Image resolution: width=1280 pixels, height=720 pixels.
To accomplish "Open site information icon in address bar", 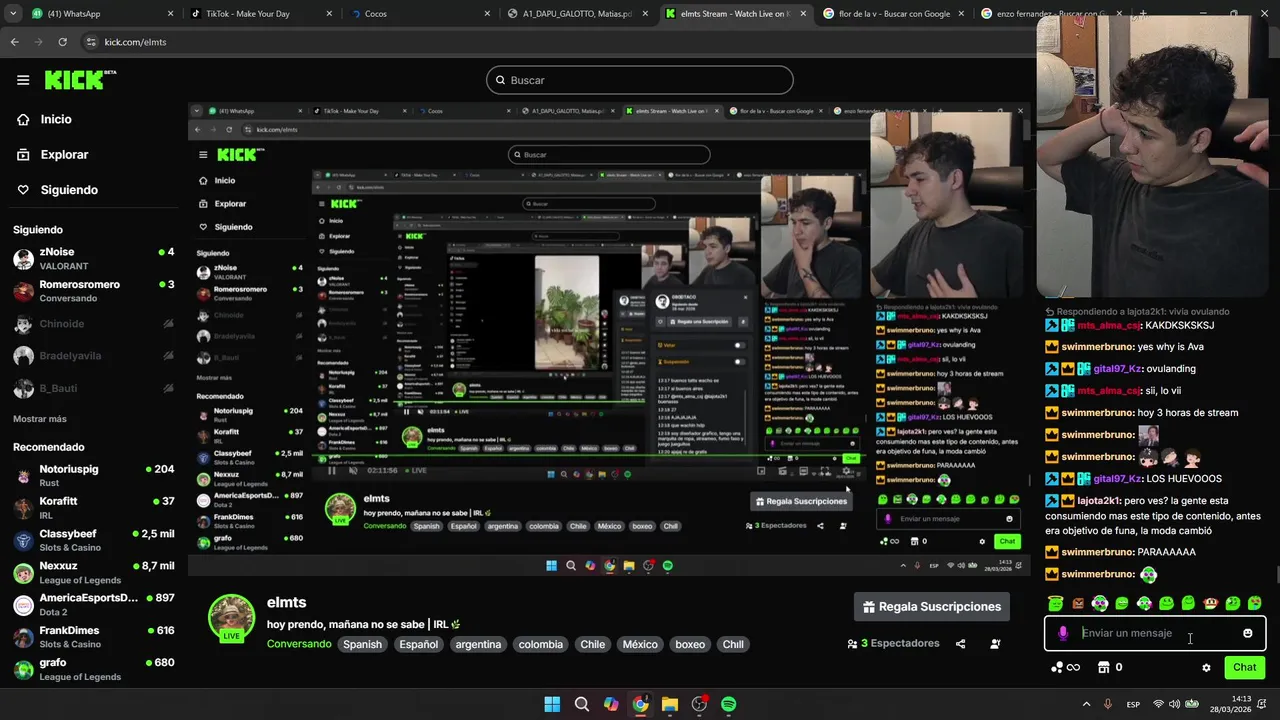I will tap(91, 42).
